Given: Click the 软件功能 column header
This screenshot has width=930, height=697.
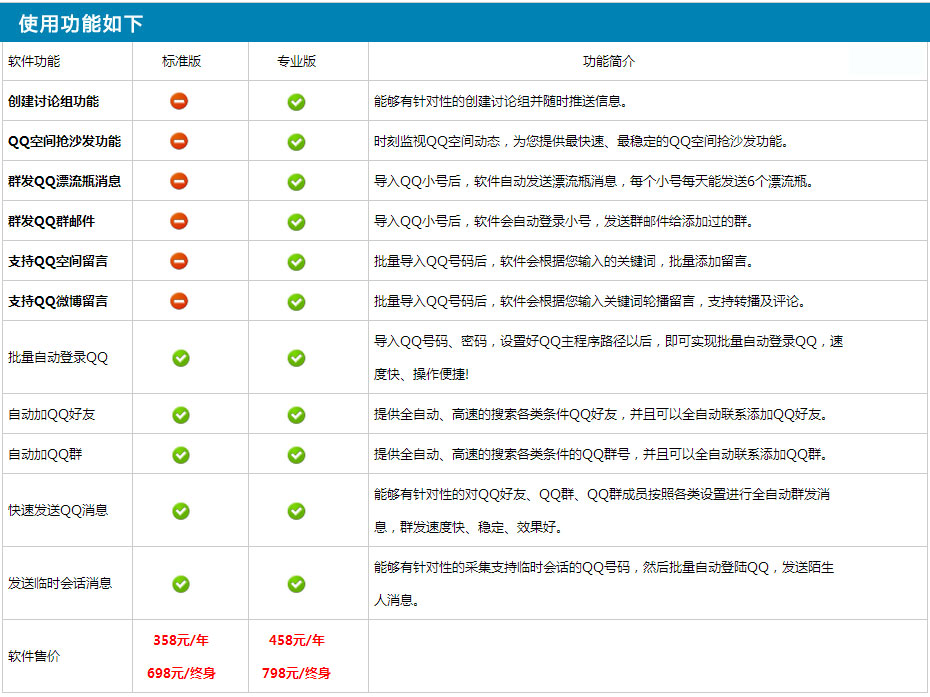Looking at the screenshot, I should 34,61.
